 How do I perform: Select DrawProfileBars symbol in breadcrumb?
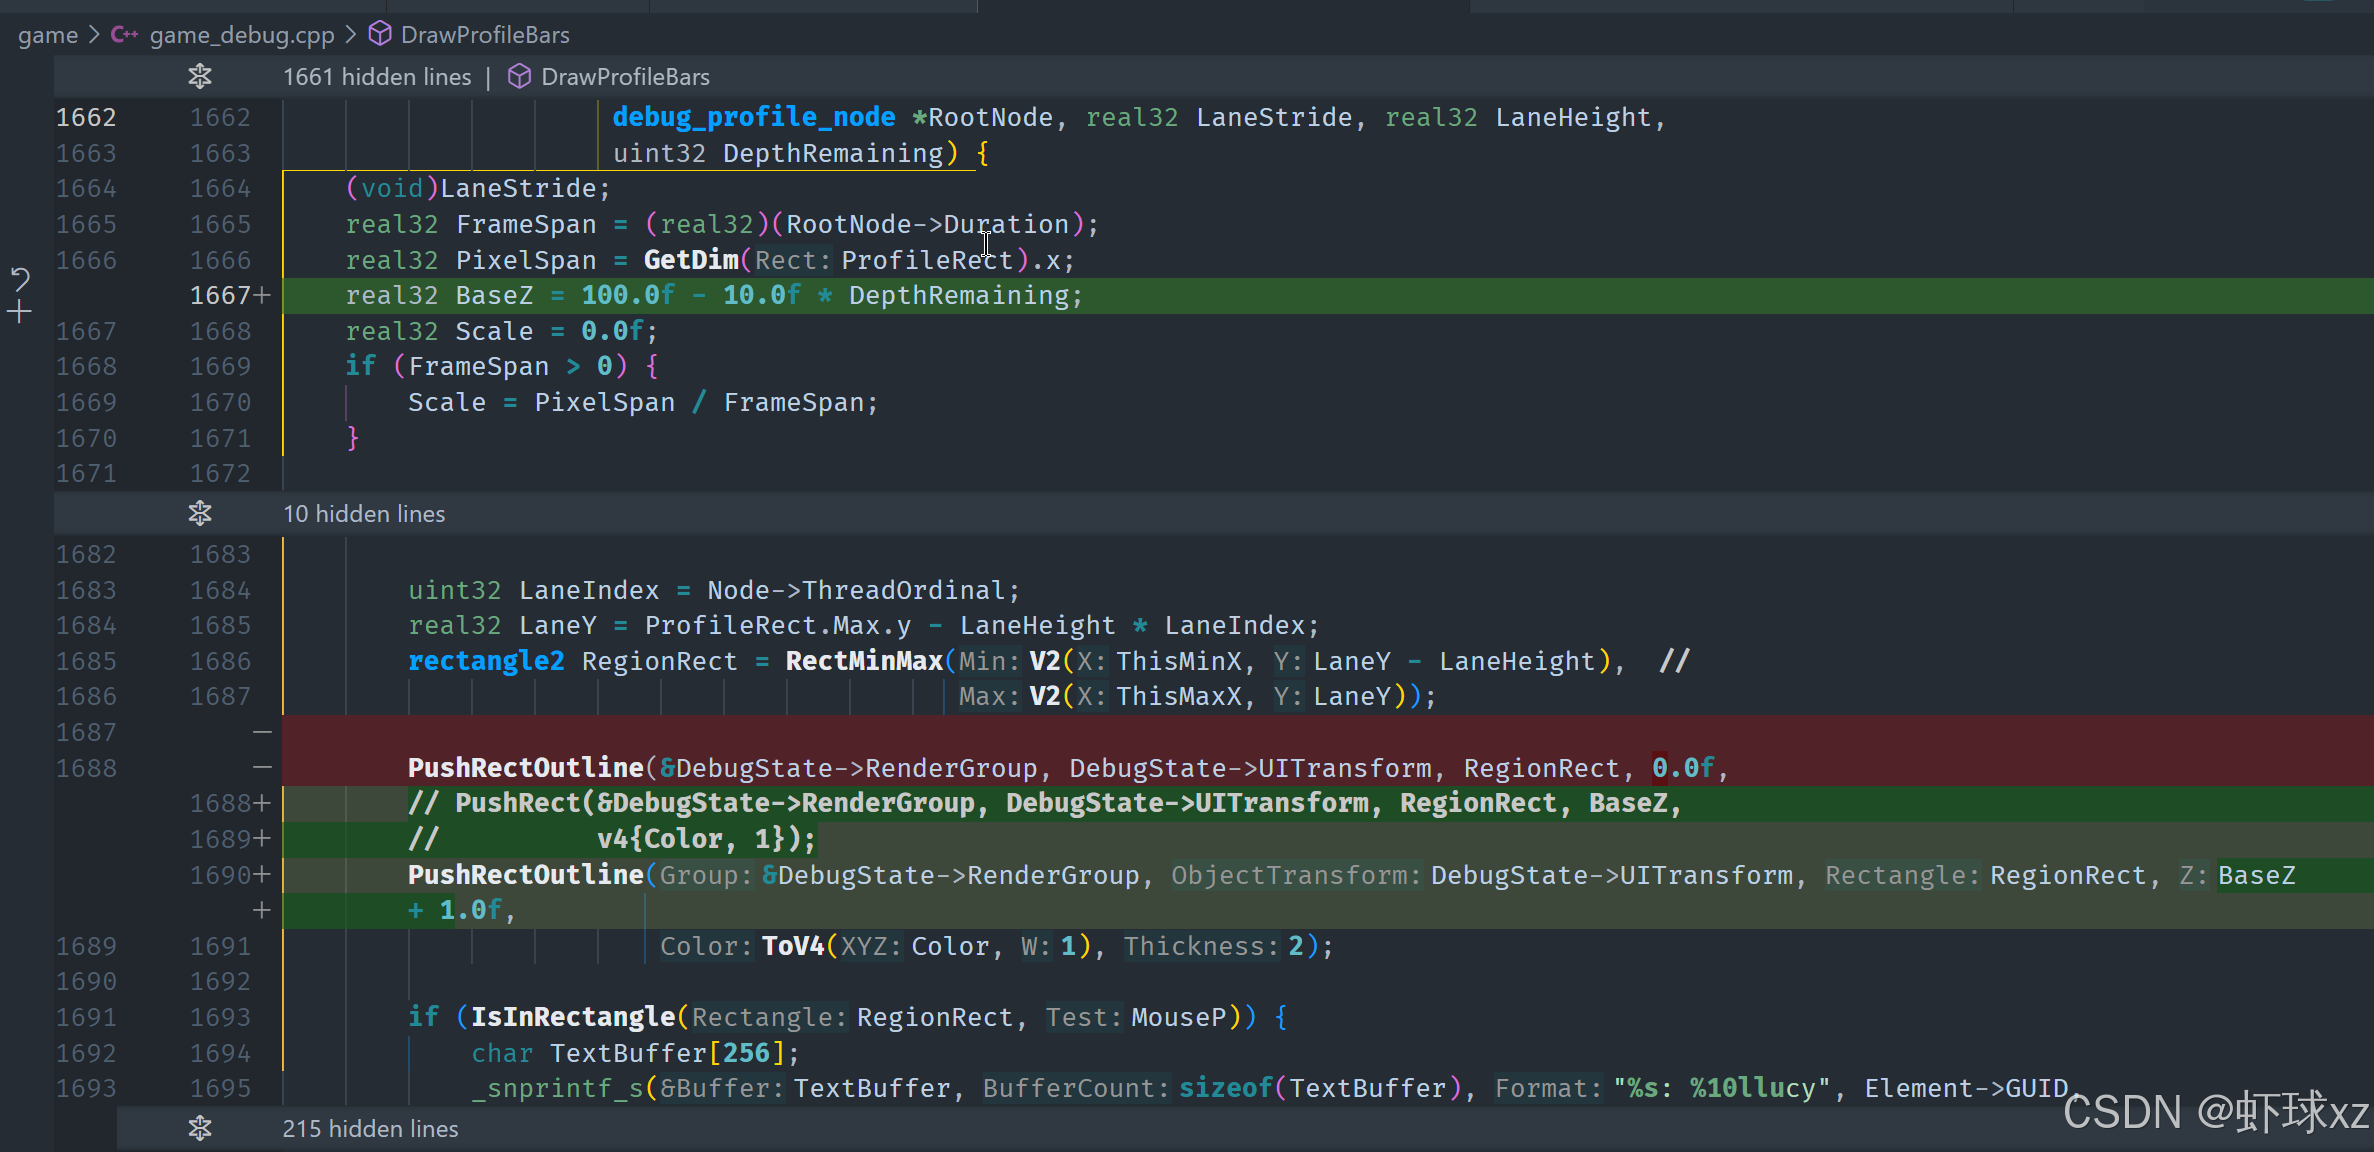click(485, 35)
